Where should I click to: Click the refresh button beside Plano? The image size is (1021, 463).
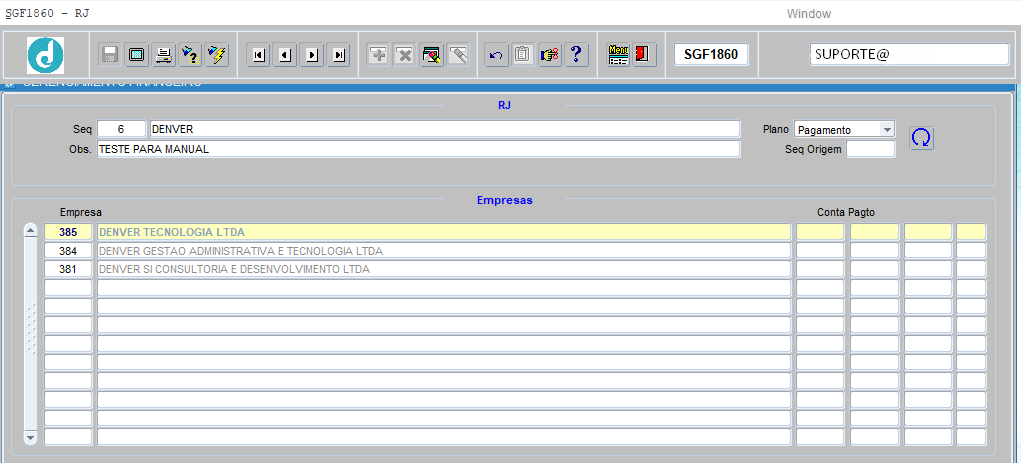tap(921, 138)
